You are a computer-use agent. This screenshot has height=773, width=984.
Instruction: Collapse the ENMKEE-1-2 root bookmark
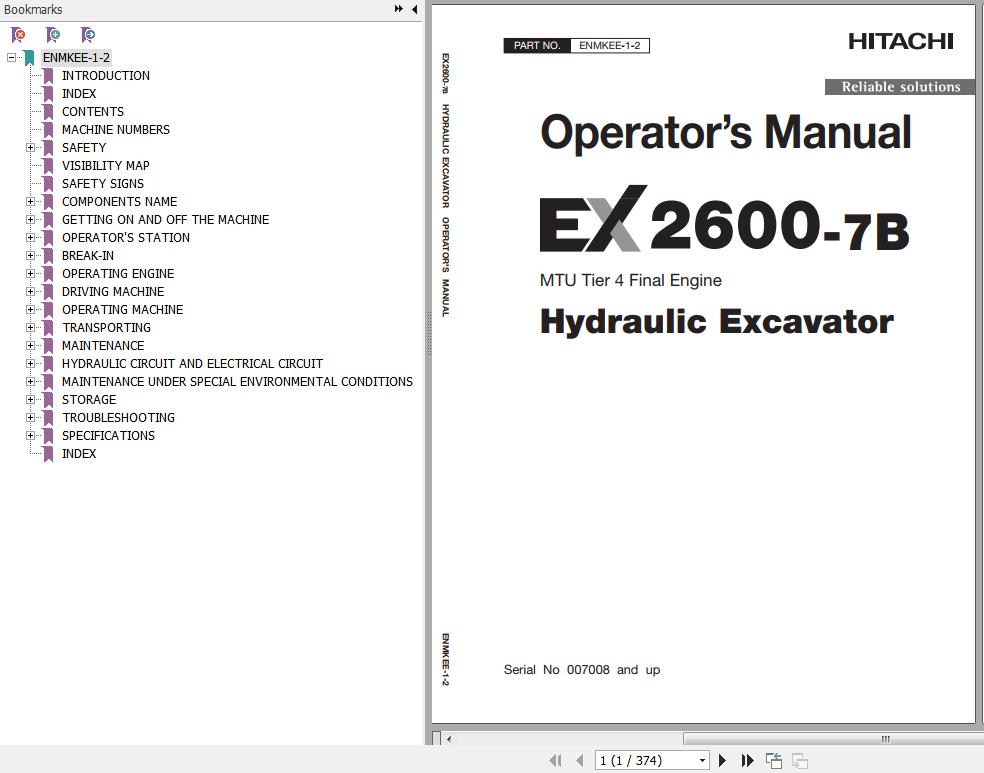point(11,58)
